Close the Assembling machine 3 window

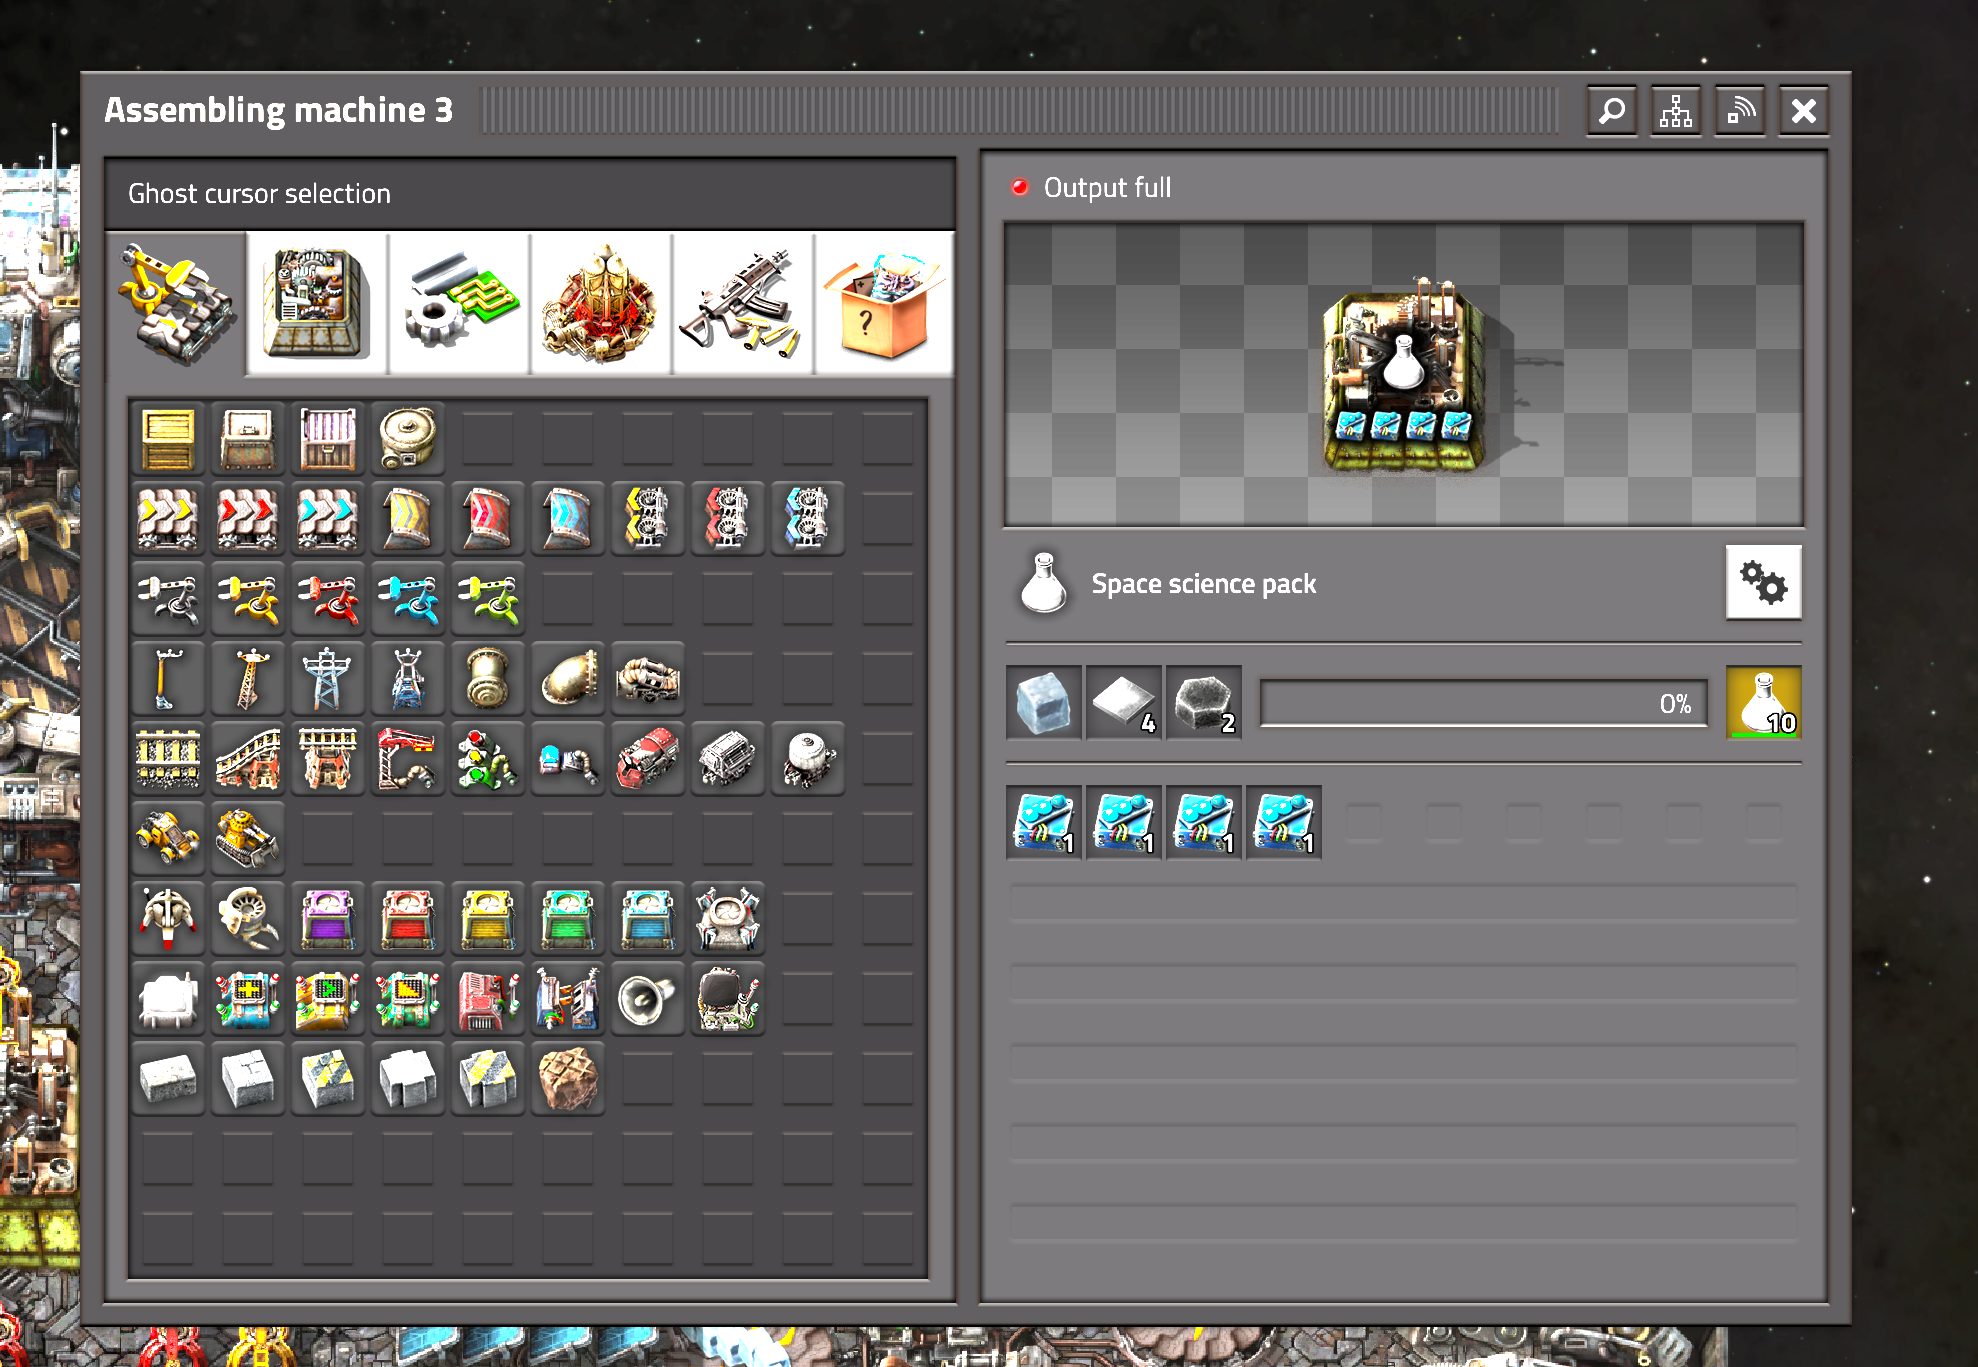[1804, 110]
